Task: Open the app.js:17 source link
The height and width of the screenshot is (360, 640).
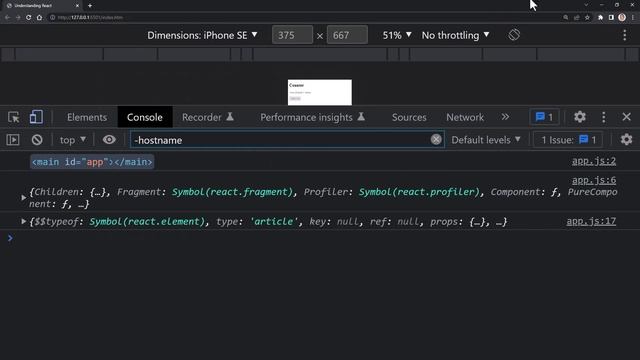Action: tap(591, 221)
